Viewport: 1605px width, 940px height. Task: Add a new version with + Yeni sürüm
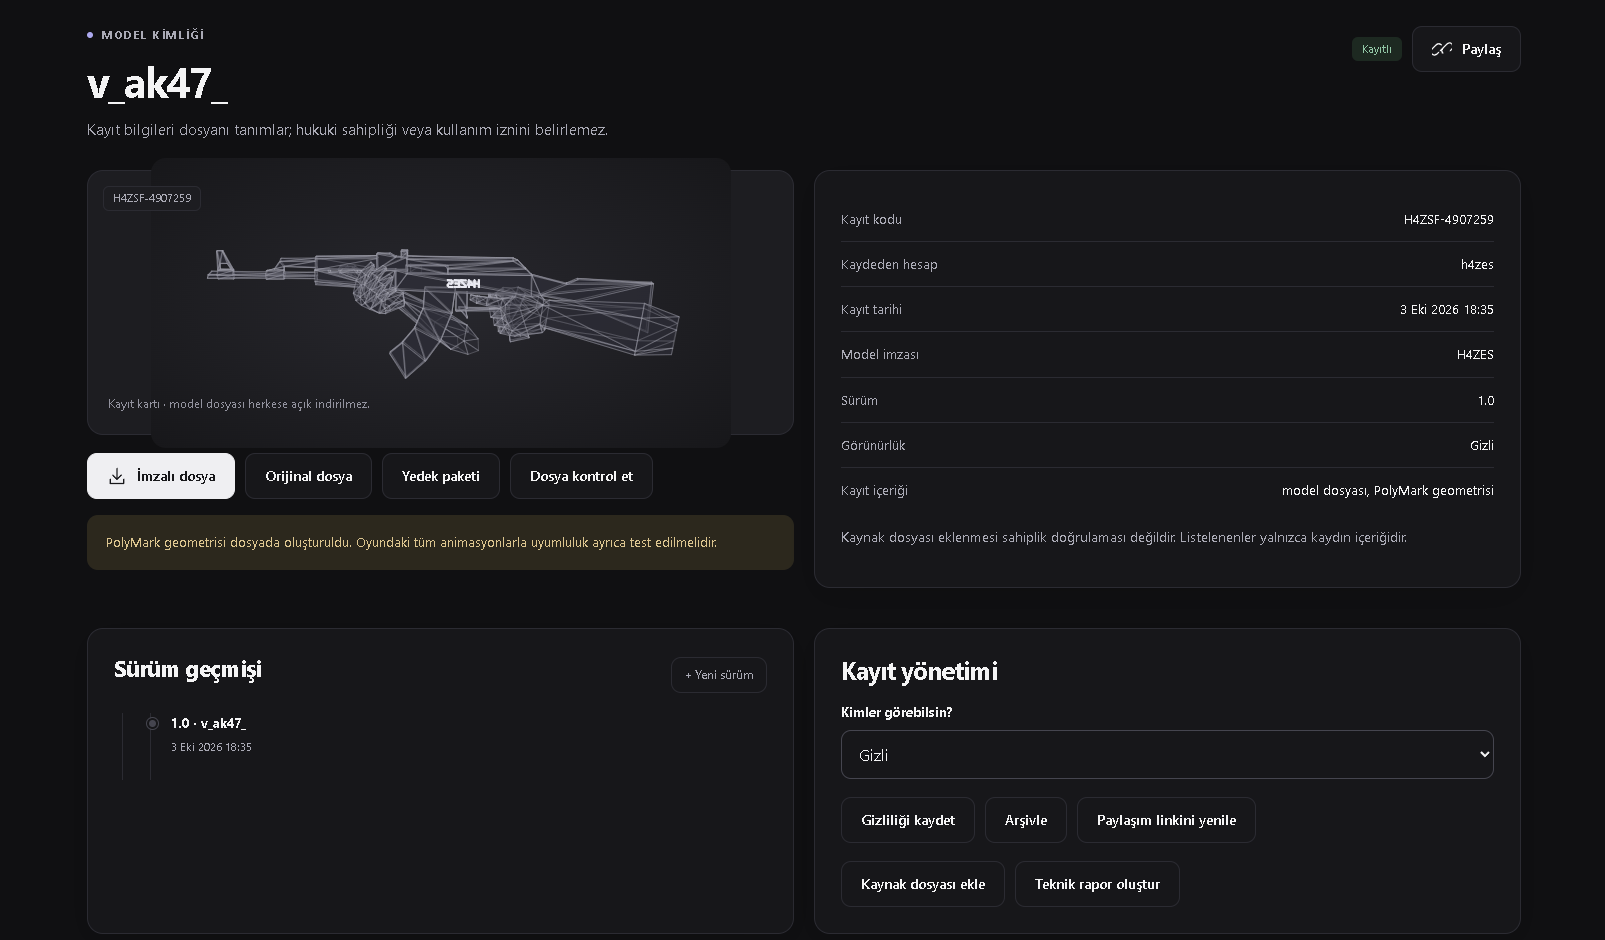click(x=719, y=675)
